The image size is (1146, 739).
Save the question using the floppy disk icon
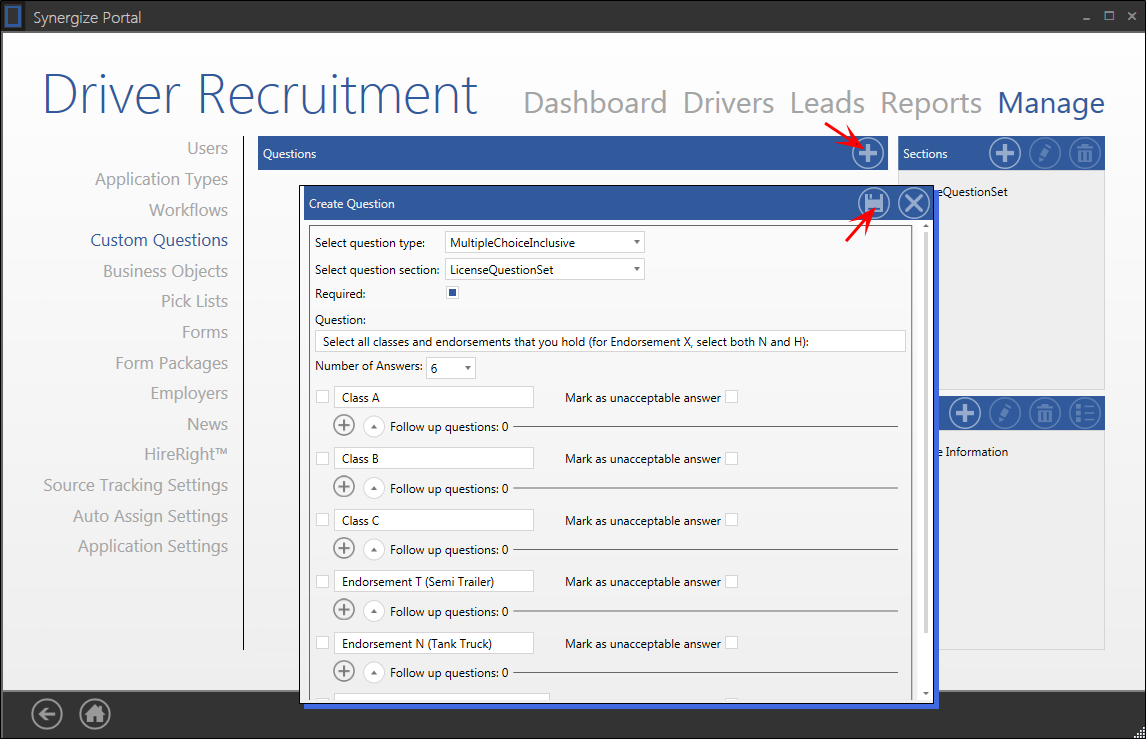click(874, 203)
